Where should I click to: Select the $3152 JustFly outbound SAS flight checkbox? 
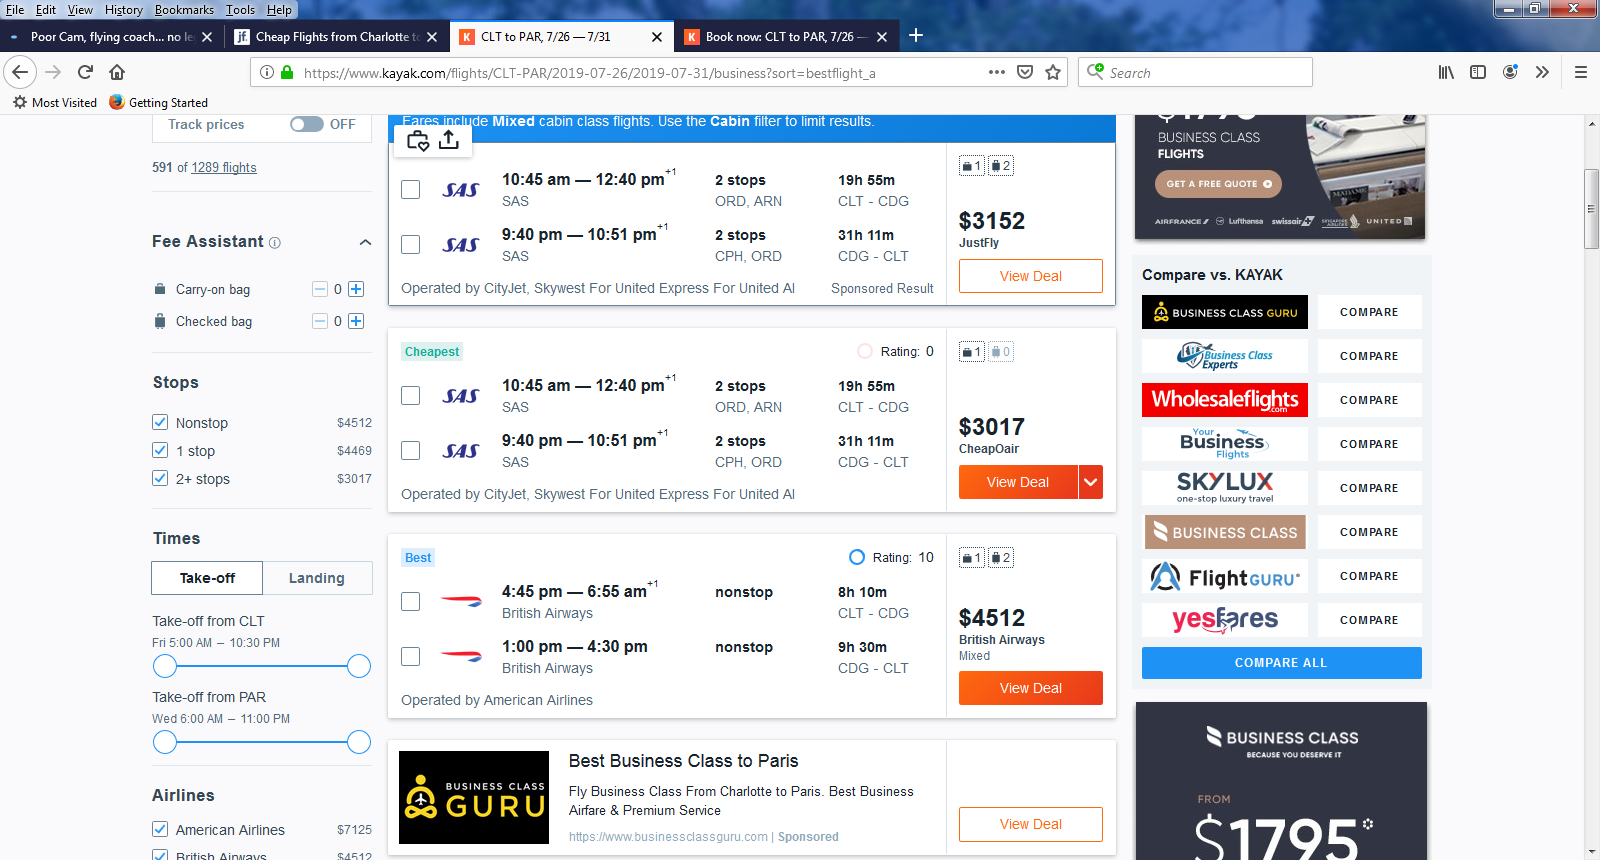click(410, 189)
